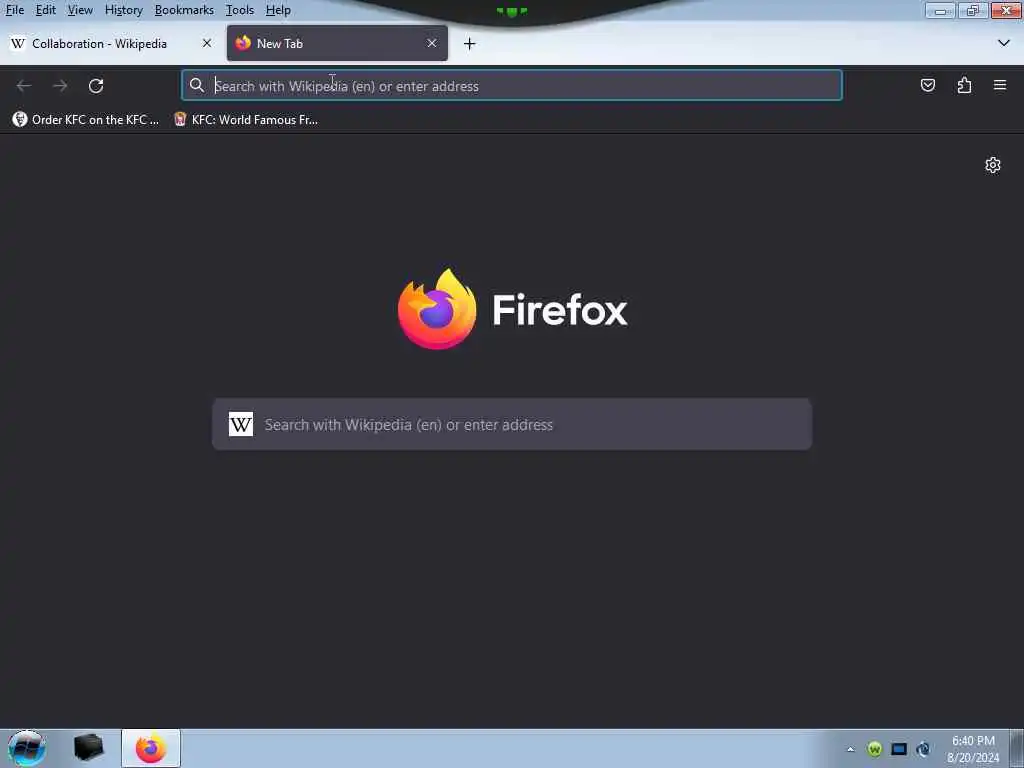The width and height of the screenshot is (1024, 768).
Task: Go forward one page
Action: pyautogui.click(x=60, y=86)
